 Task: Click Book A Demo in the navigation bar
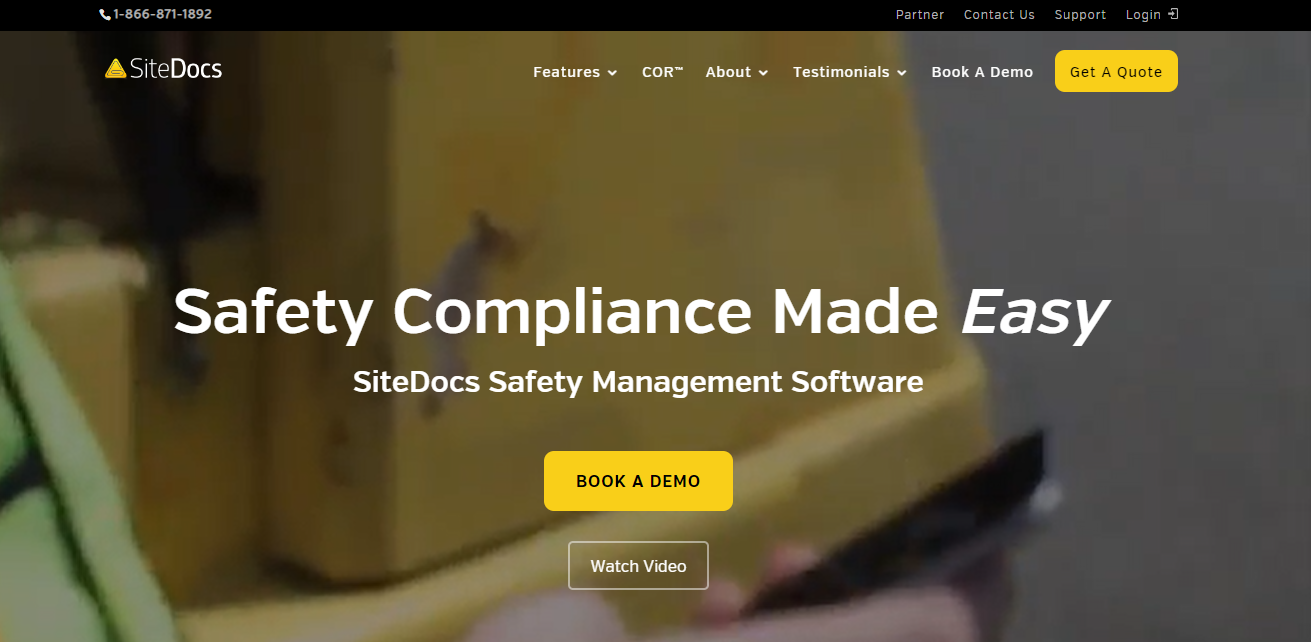[x=982, y=72]
